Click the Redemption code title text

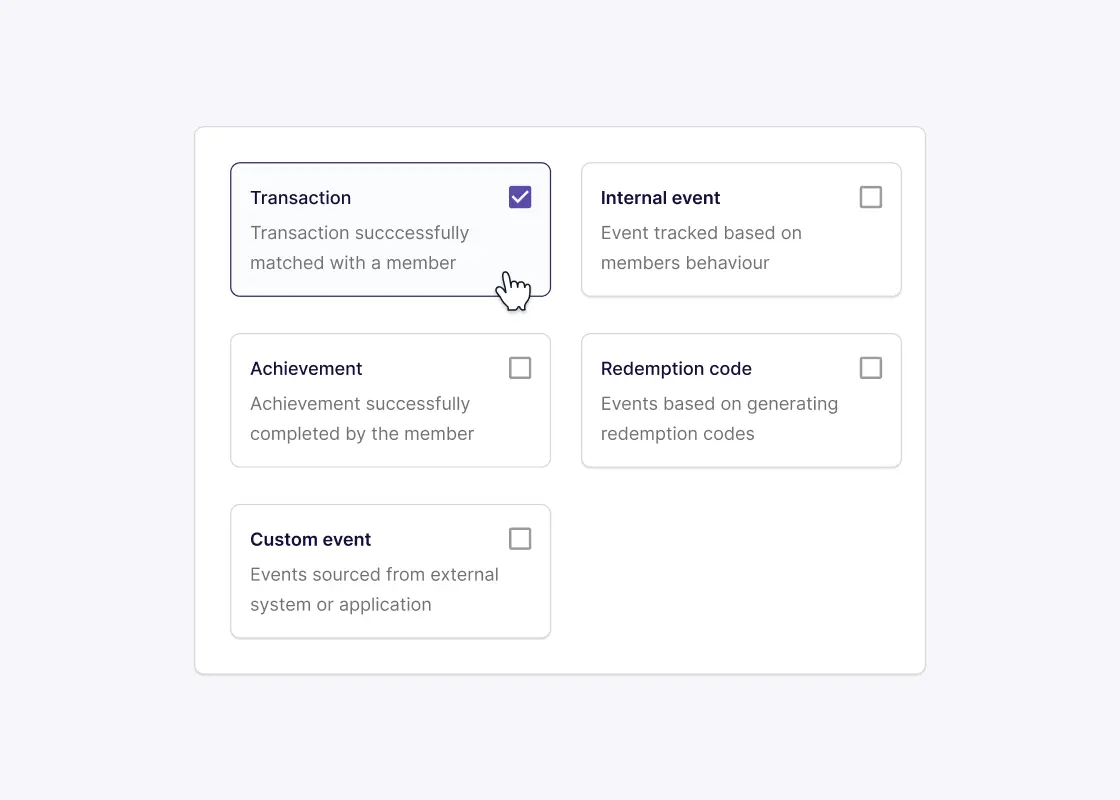point(676,368)
